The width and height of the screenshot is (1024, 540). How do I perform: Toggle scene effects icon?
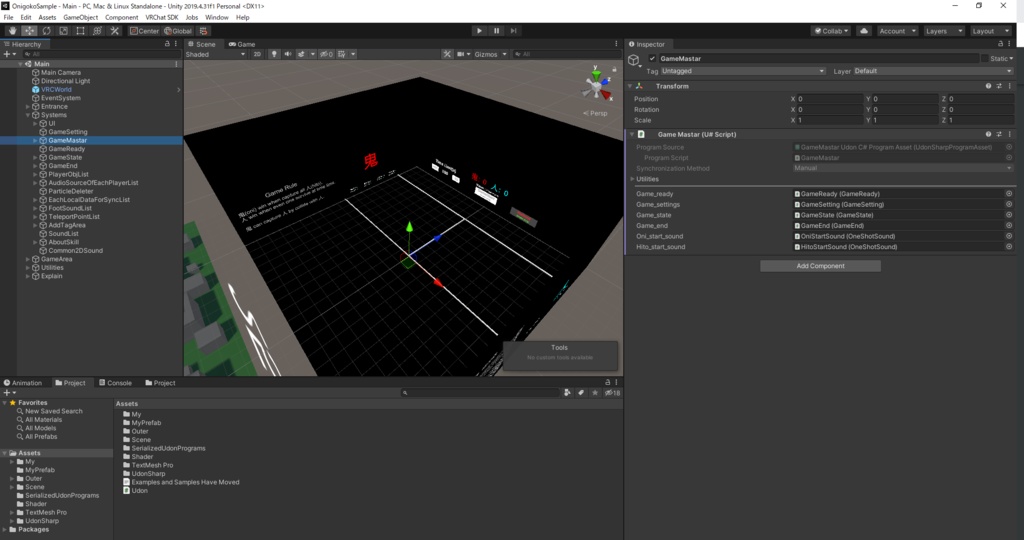tap(301, 54)
